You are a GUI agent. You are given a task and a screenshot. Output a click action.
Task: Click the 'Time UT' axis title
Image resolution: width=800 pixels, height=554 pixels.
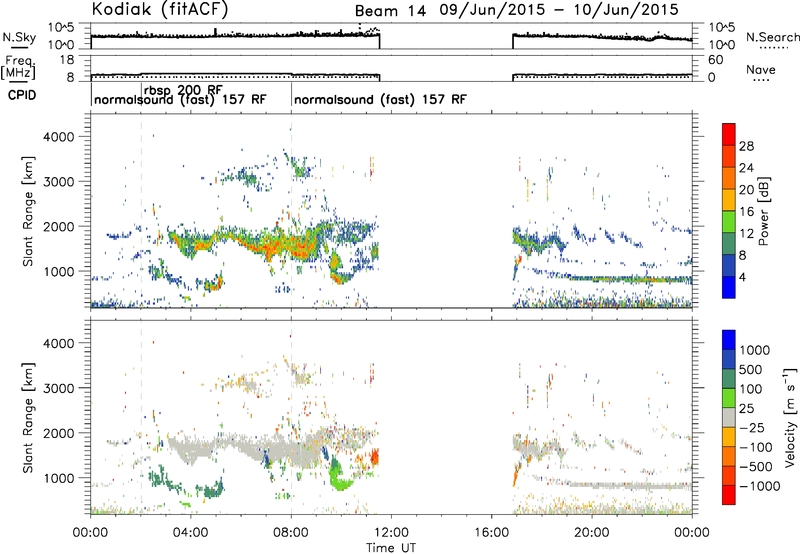coord(391,548)
